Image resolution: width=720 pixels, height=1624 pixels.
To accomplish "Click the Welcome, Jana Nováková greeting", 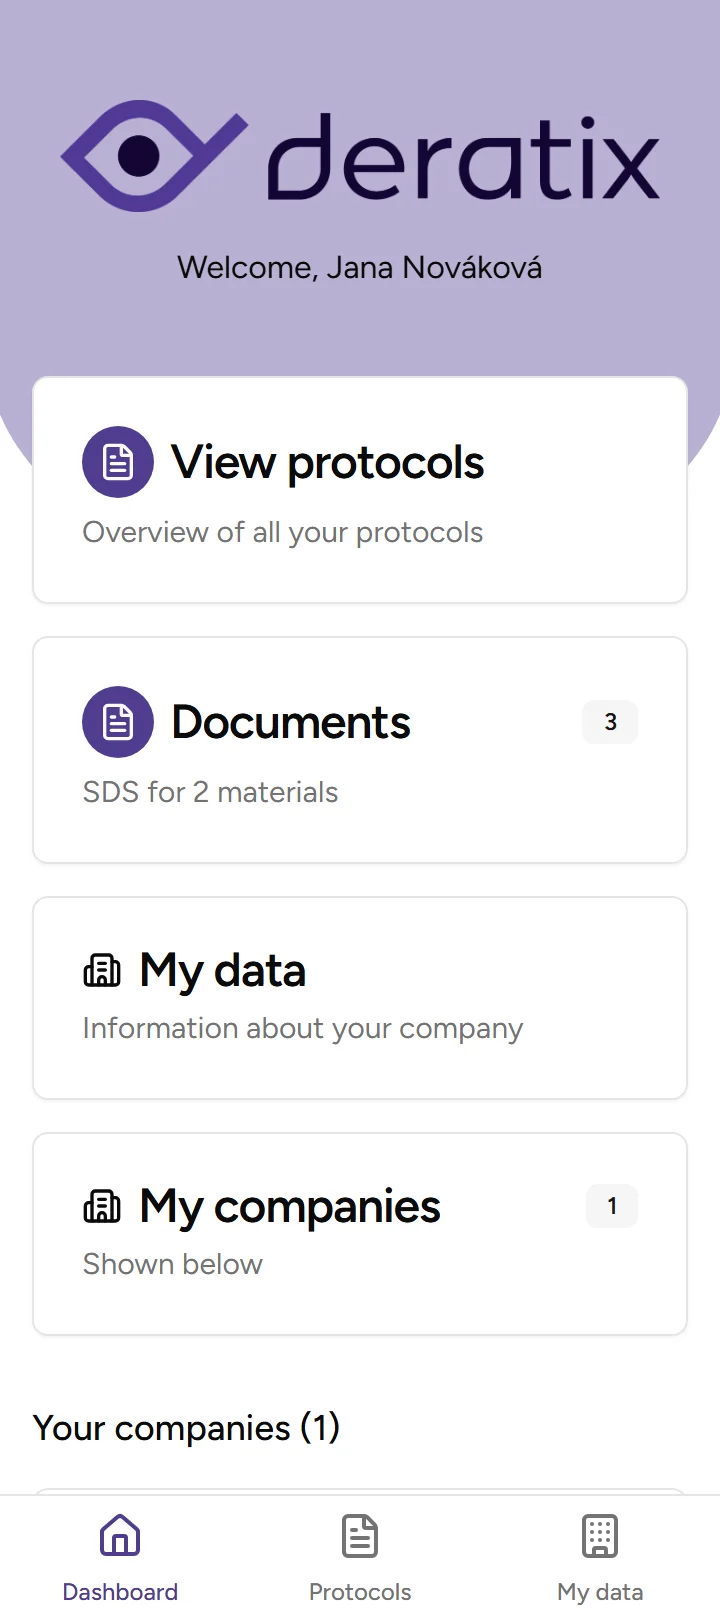I will tap(359, 267).
